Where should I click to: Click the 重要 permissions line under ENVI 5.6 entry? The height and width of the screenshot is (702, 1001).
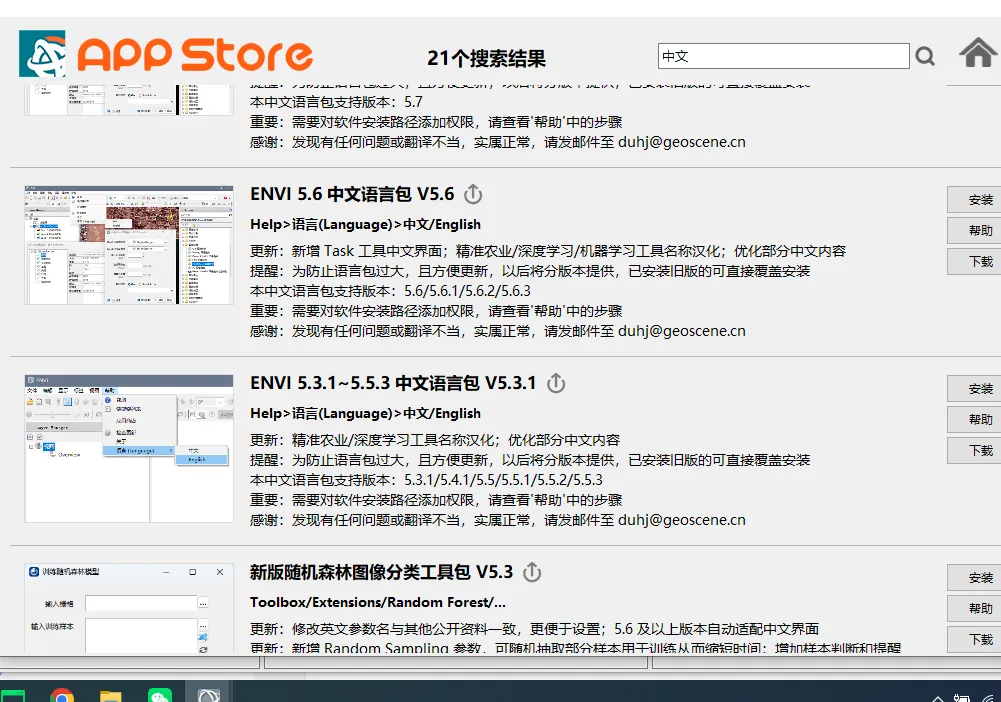coord(436,311)
